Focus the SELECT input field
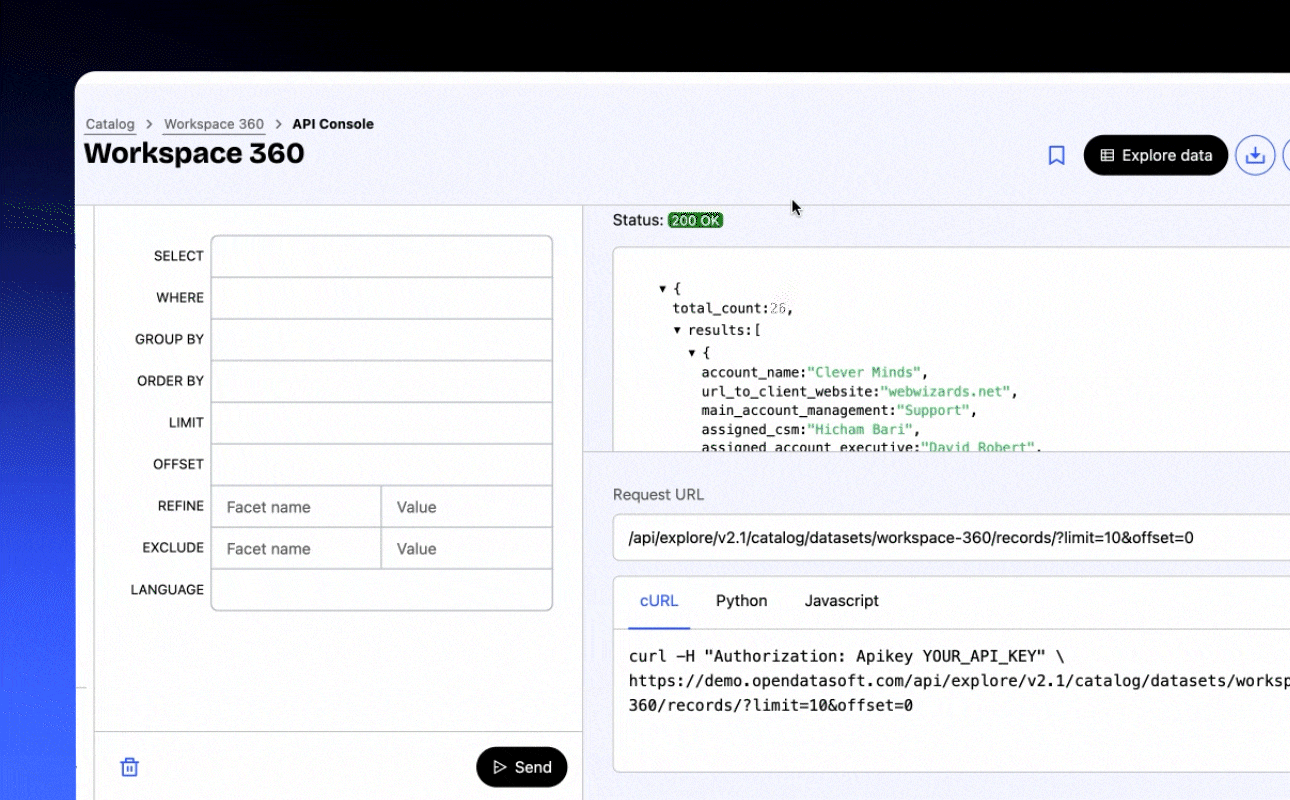1290x800 pixels. click(x=381, y=256)
